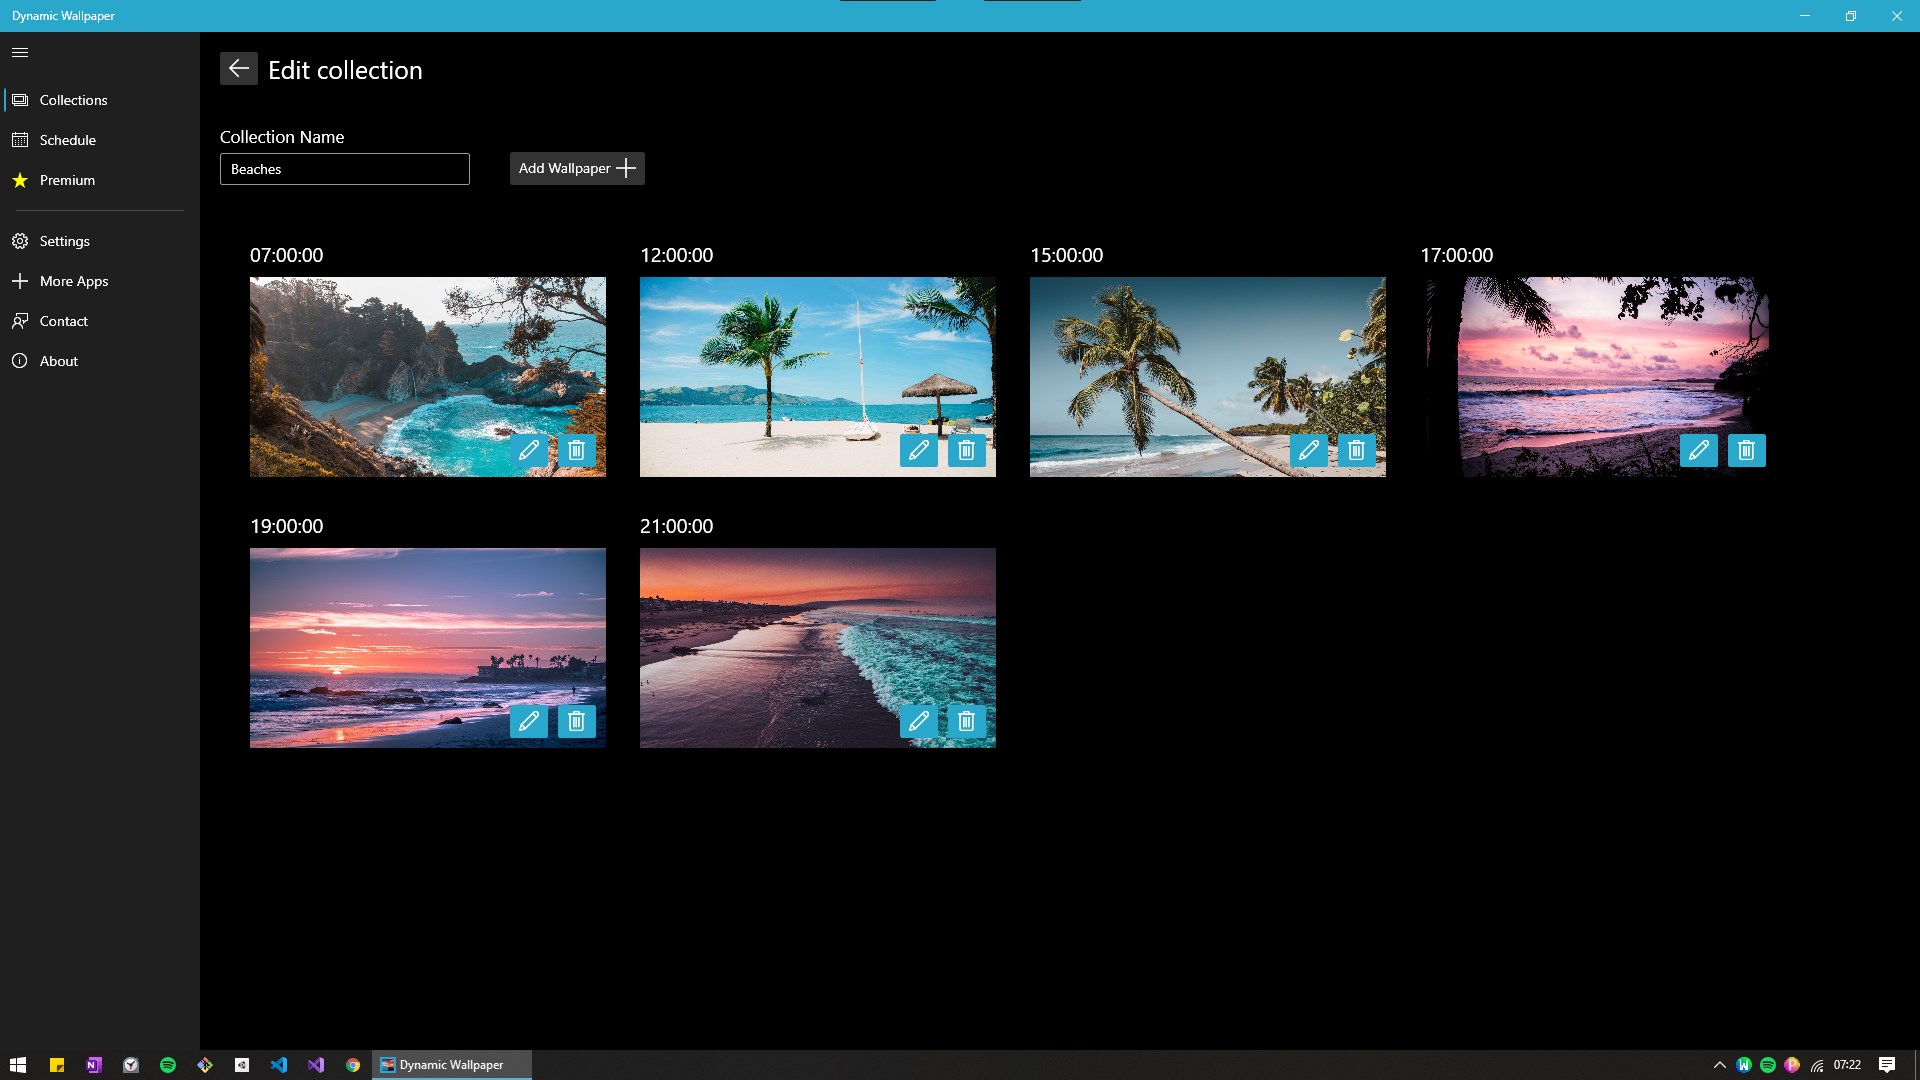Screen dimensions: 1920x1080
Task: Delete the 21:00:00 shoreline wallpaper
Action: pyautogui.click(x=966, y=721)
